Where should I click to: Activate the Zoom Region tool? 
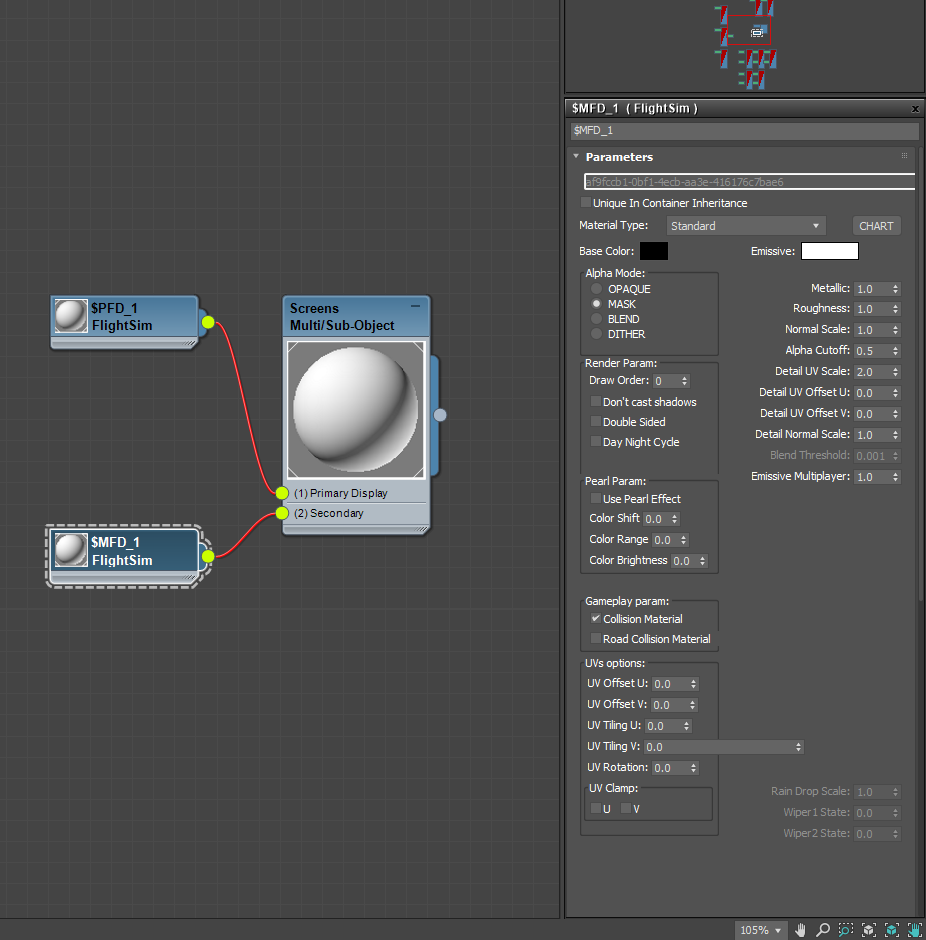[x=846, y=930]
